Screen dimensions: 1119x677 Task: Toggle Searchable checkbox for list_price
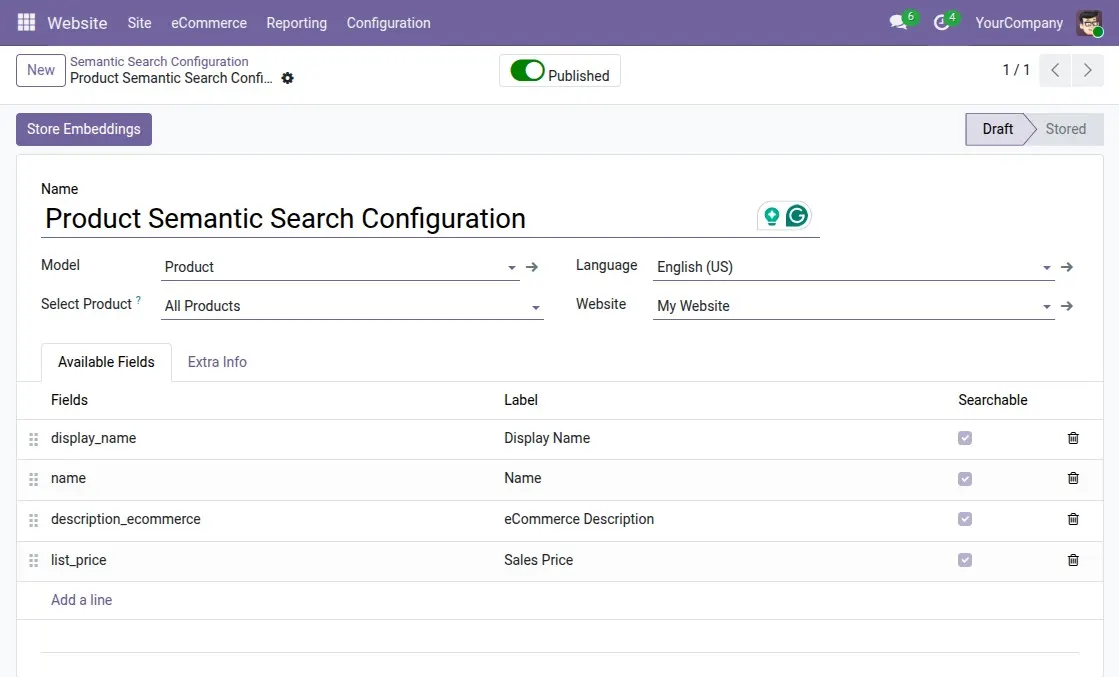(965, 560)
